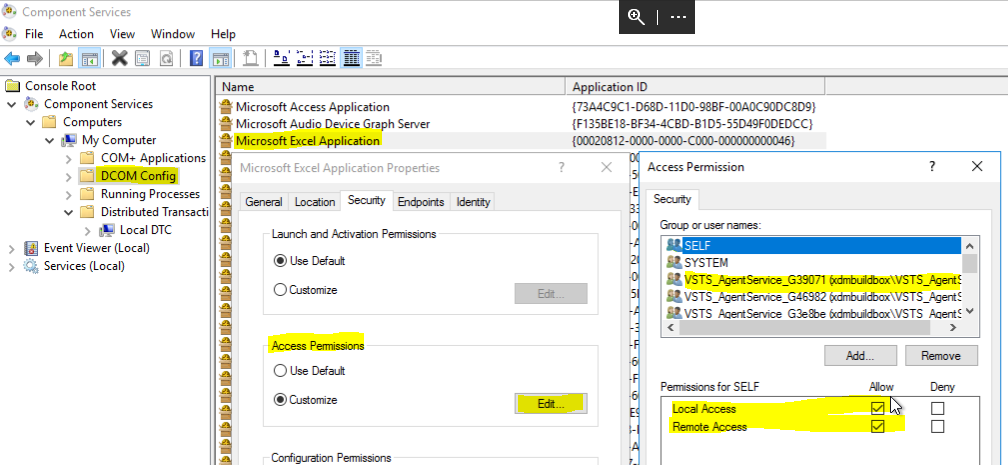
Task: Expand the Event Viewer (Local) node
Action: point(12,248)
